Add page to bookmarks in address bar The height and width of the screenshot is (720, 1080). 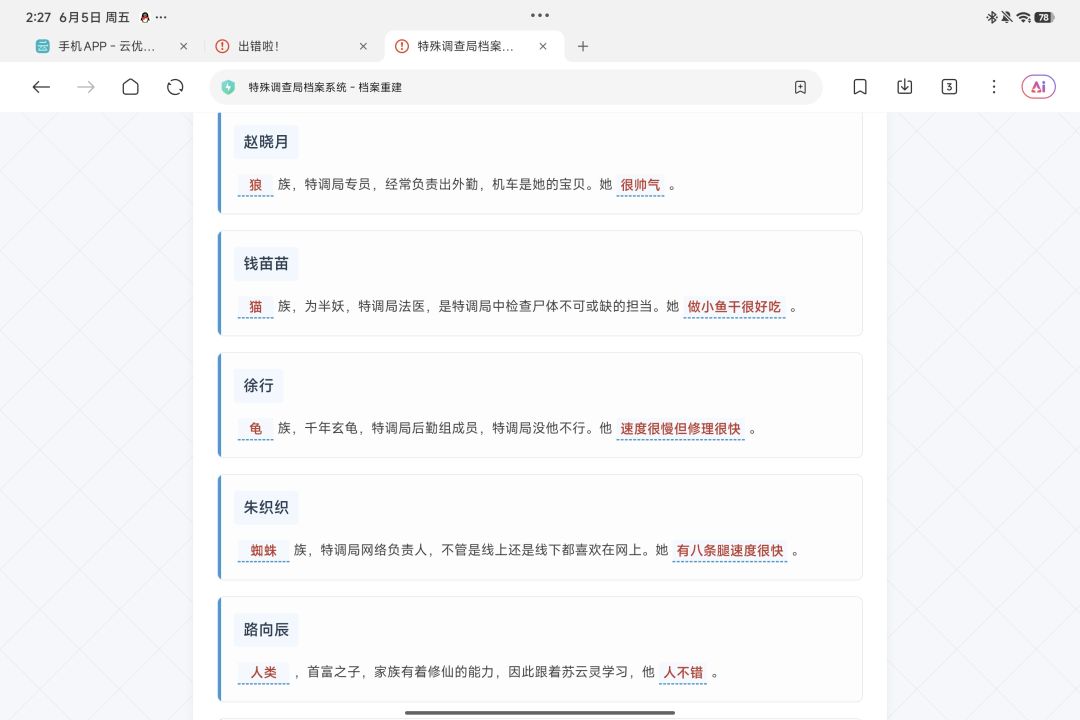click(800, 88)
